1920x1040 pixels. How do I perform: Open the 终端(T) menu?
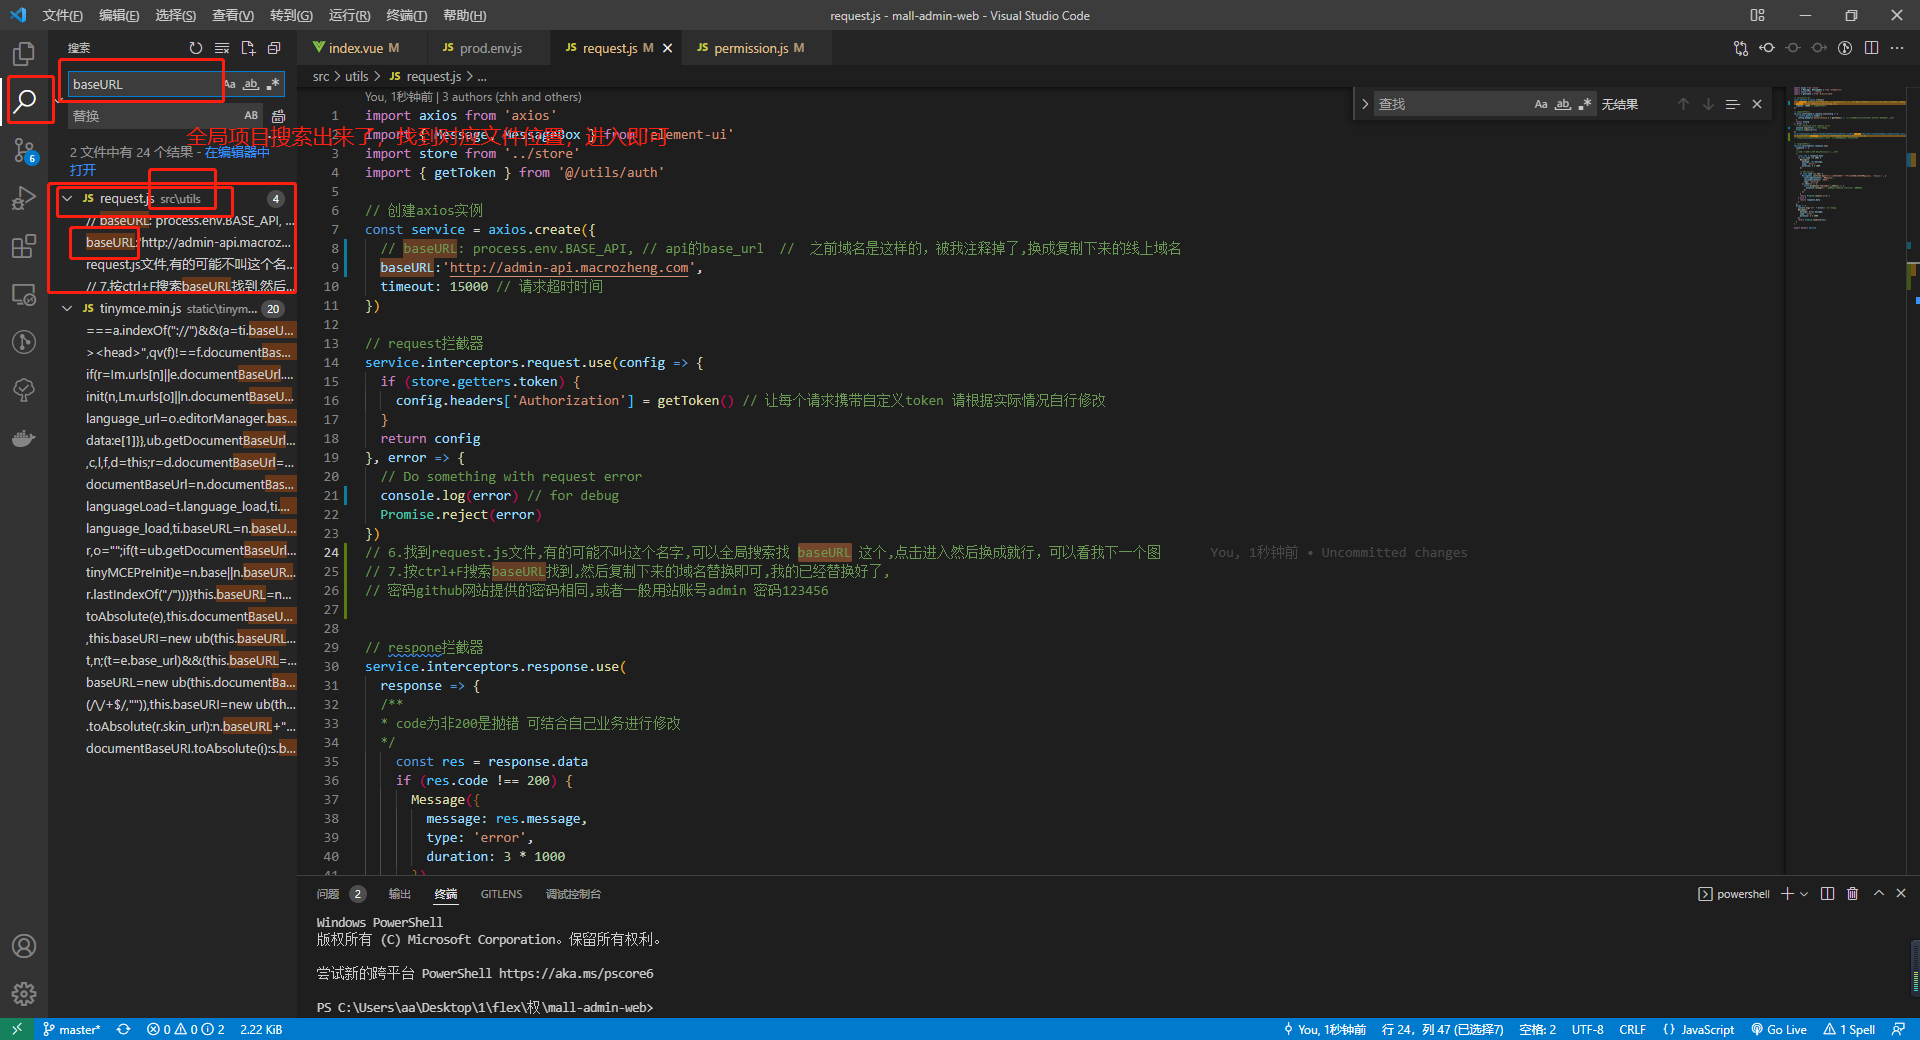coord(406,15)
